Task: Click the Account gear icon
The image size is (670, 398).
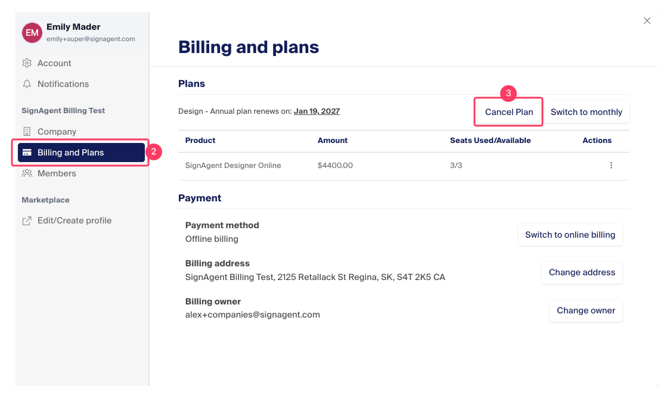Action: (26, 63)
